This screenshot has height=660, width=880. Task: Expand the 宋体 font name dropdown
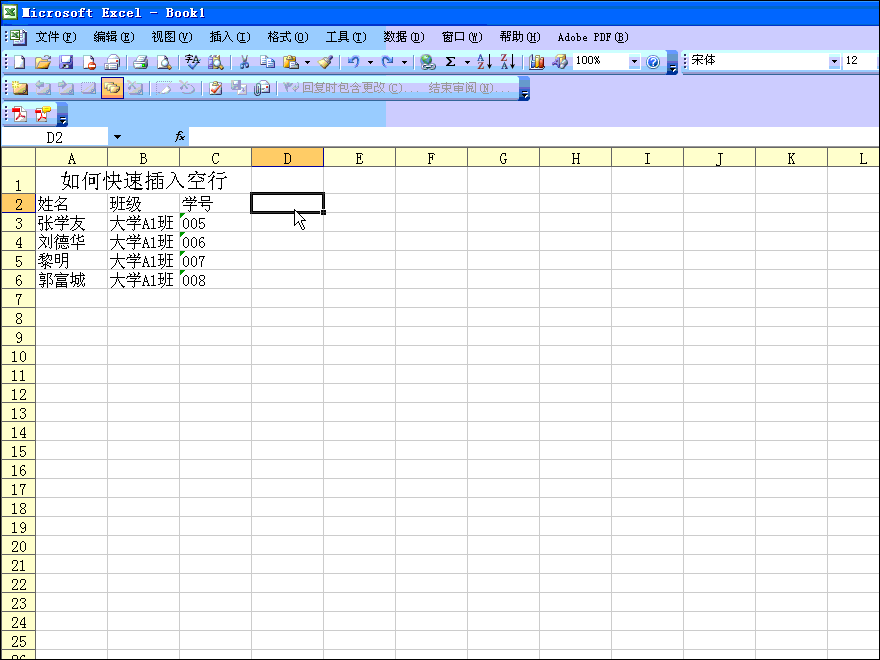pyautogui.click(x=834, y=62)
